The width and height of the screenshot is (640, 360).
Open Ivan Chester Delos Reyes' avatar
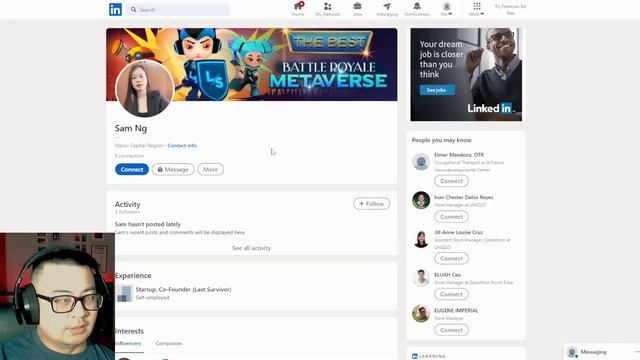click(421, 200)
